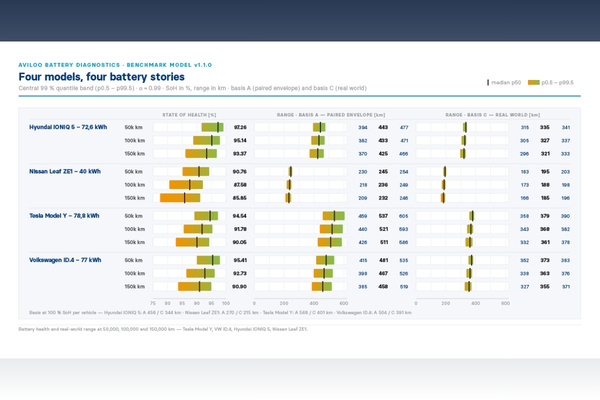Click the basis A median range 481
The height and width of the screenshot is (400, 600).
[x=383, y=260]
